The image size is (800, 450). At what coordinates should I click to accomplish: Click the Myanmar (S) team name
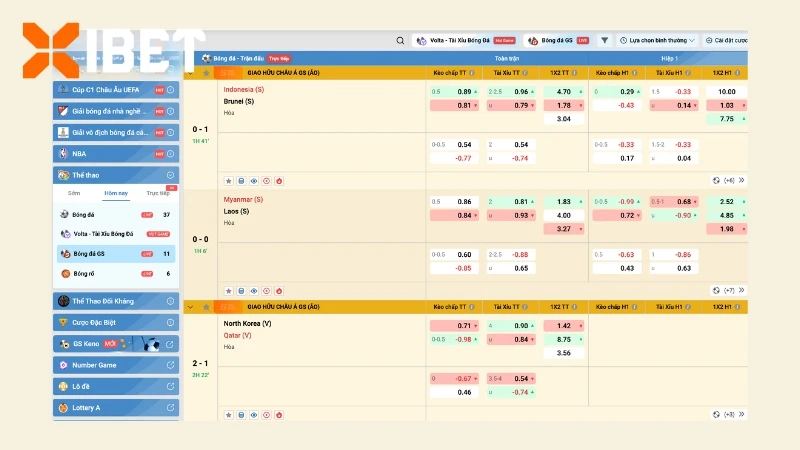(243, 199)
